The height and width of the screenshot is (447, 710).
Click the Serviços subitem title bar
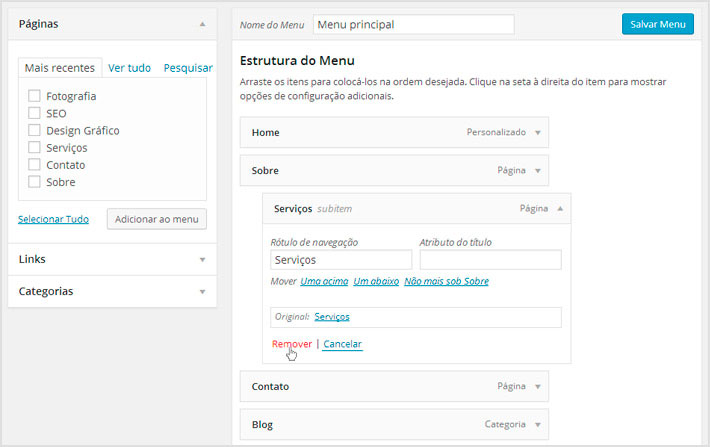[x=417, y=209]
